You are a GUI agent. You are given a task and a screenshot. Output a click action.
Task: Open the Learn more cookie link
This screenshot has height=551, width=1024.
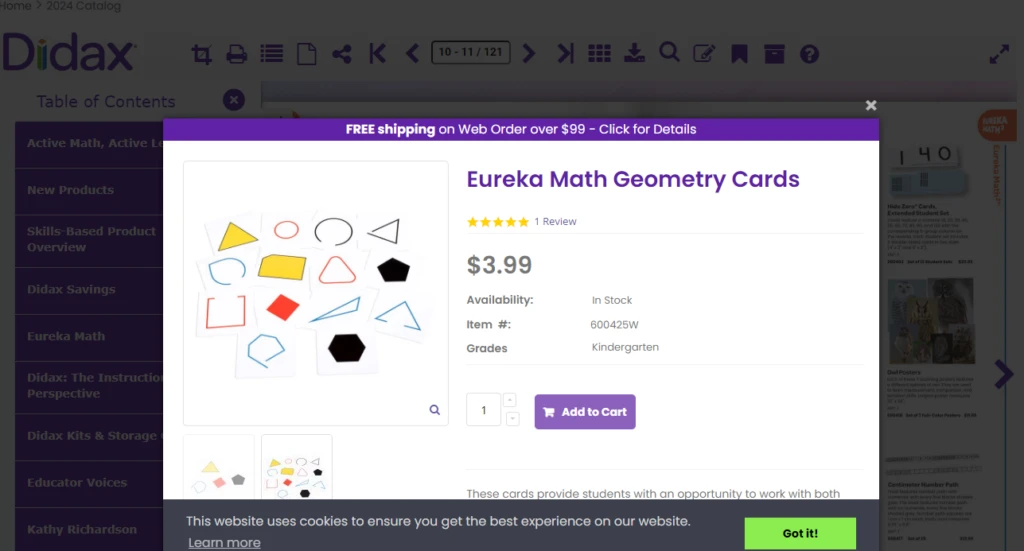click(x=224, y=543)
